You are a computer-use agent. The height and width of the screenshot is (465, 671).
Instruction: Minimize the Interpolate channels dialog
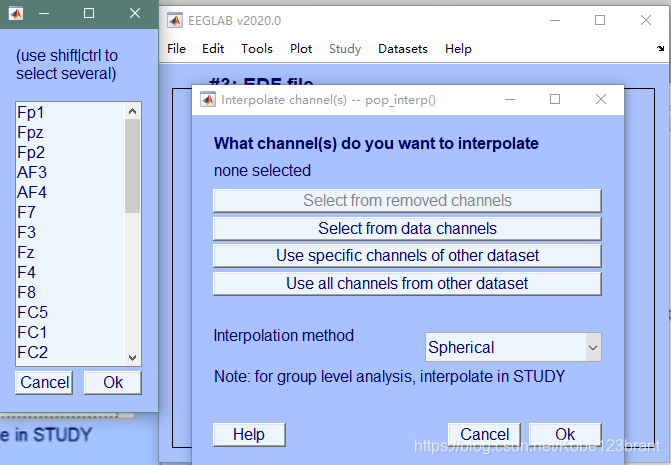click(510, 99)
